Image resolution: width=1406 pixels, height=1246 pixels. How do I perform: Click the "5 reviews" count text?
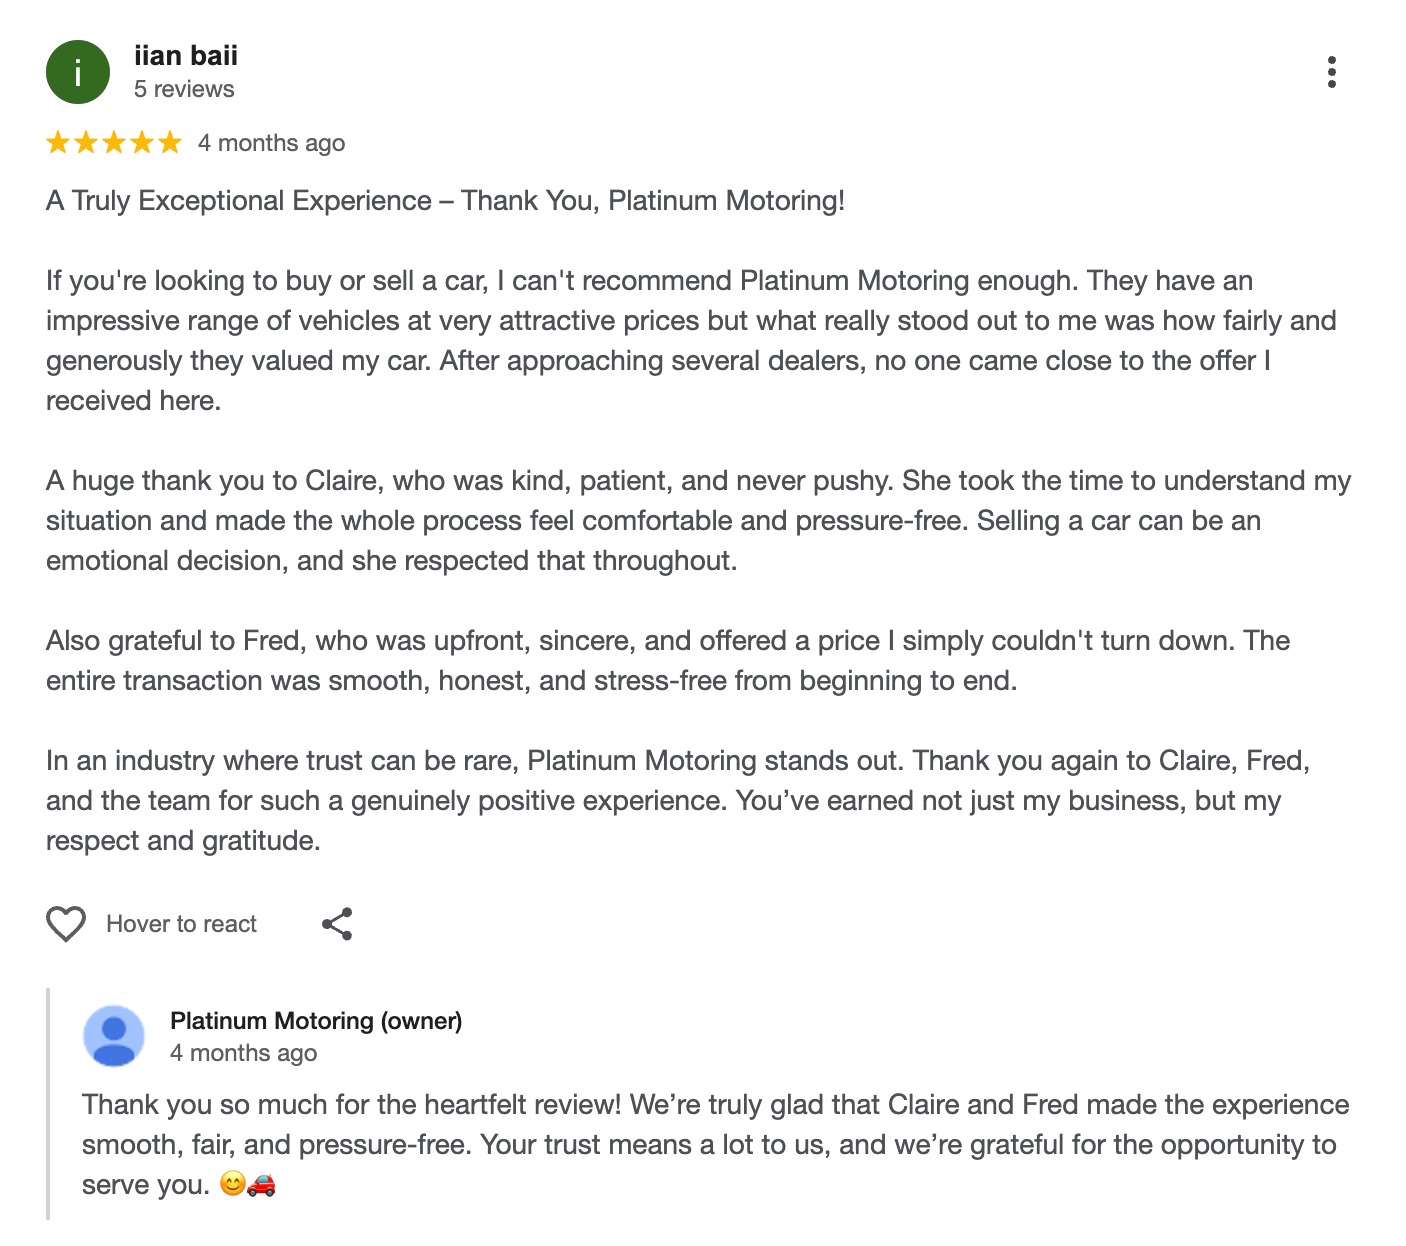click(184, 89)
